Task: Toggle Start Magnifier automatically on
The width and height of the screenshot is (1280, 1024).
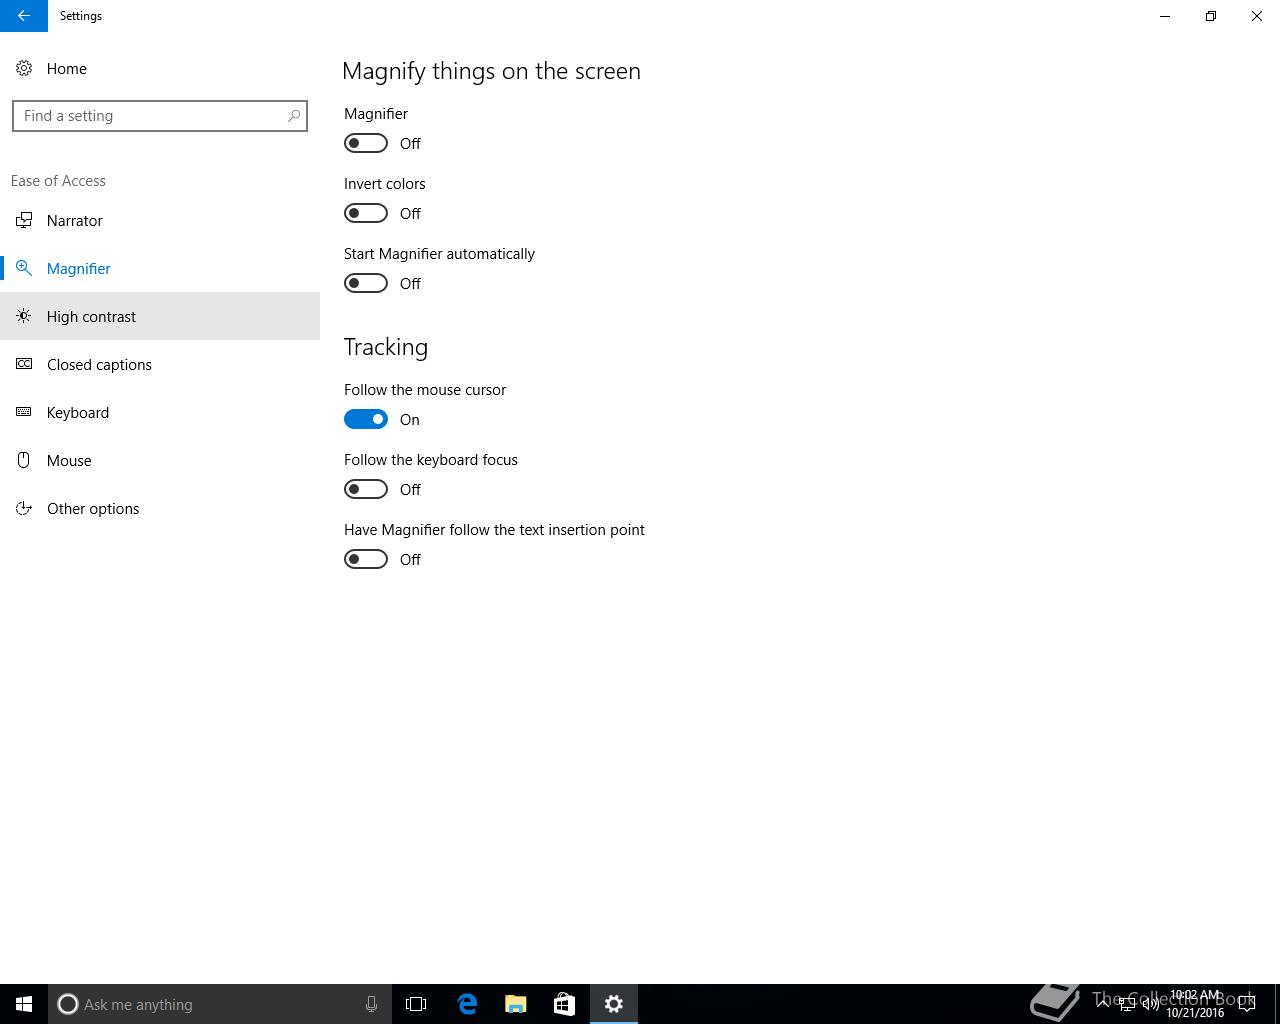Action: (x=366, y=283)
